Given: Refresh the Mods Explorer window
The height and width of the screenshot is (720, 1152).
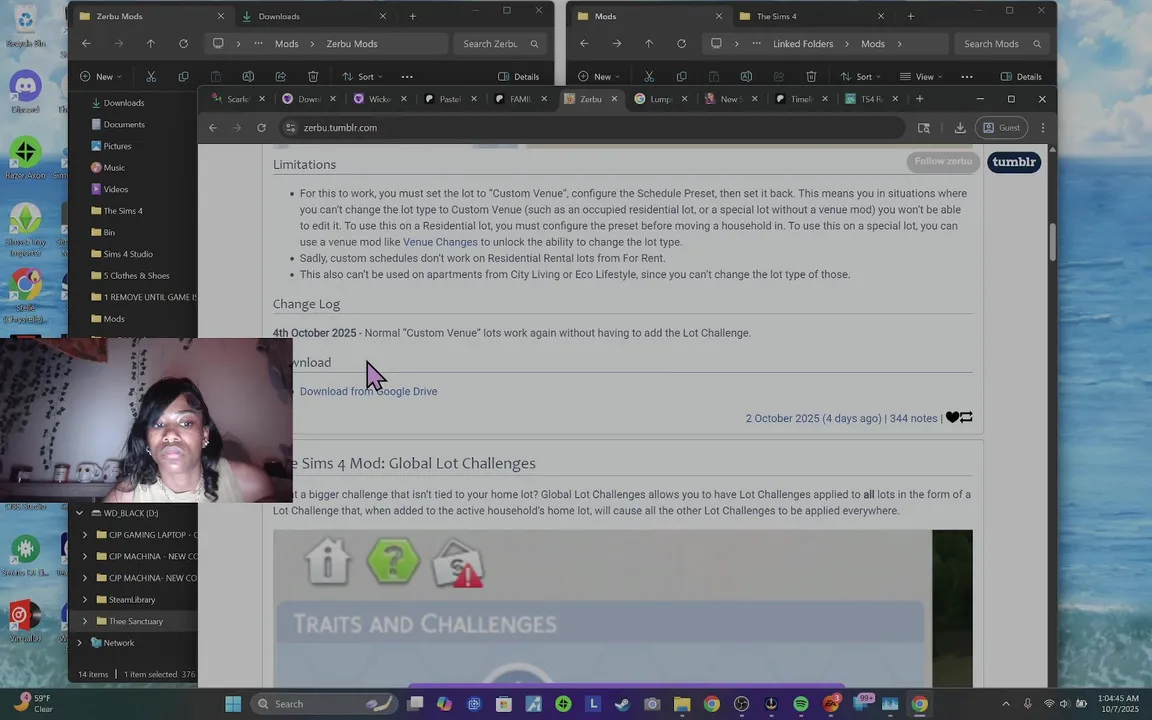Looking at the screenshot, I should click(x=681, y=44).
